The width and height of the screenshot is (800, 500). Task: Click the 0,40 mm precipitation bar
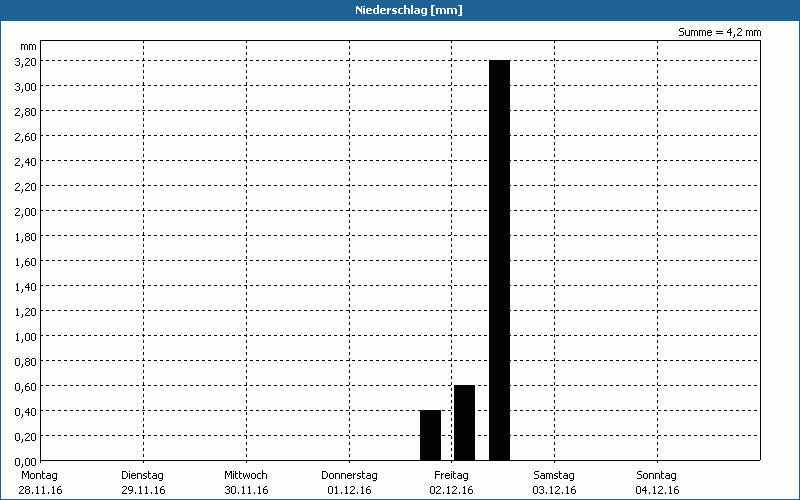tap(430, 435)
